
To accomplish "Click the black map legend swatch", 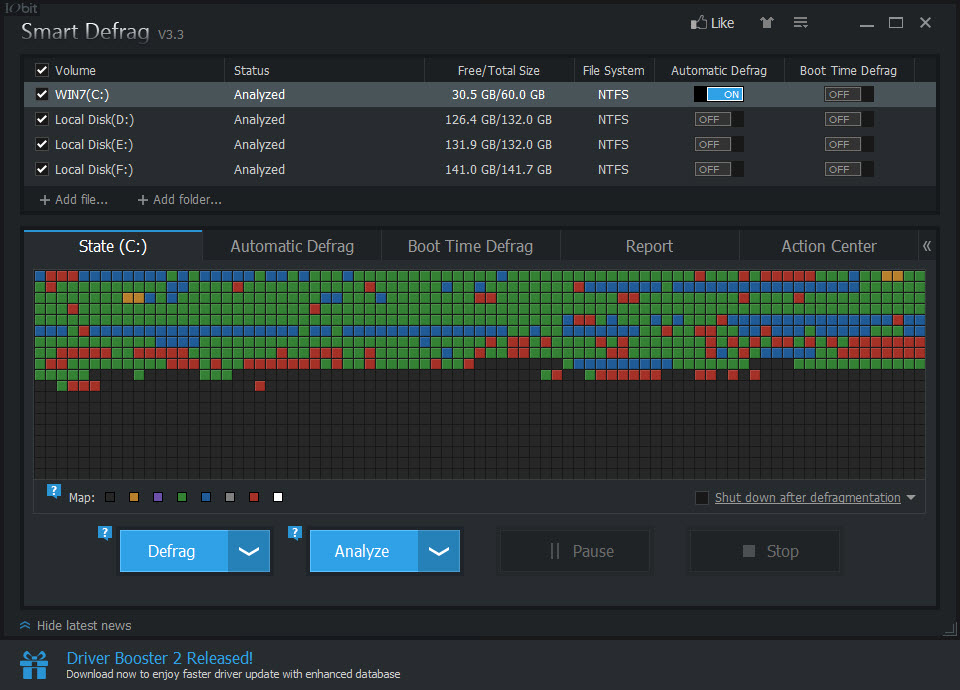I will [x=110, y=497].
